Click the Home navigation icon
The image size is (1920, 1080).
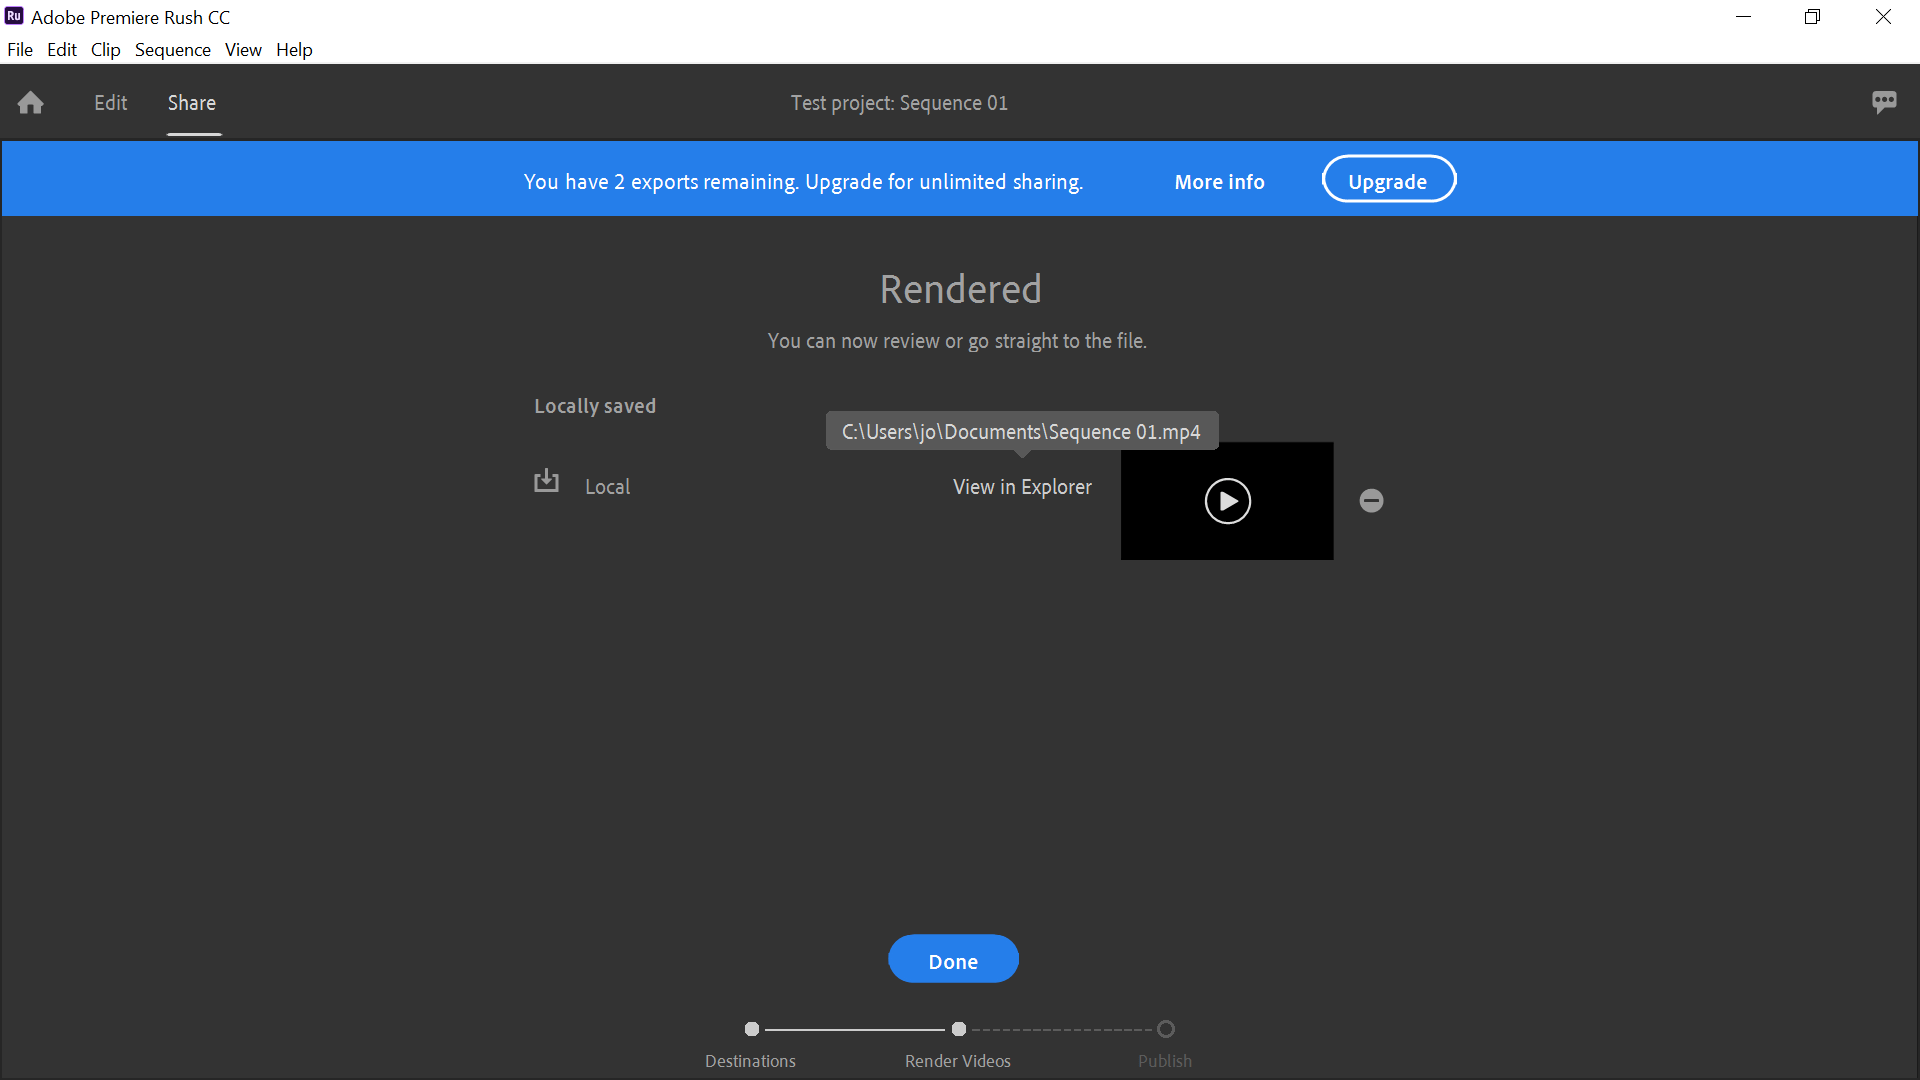tap(30, 103)
